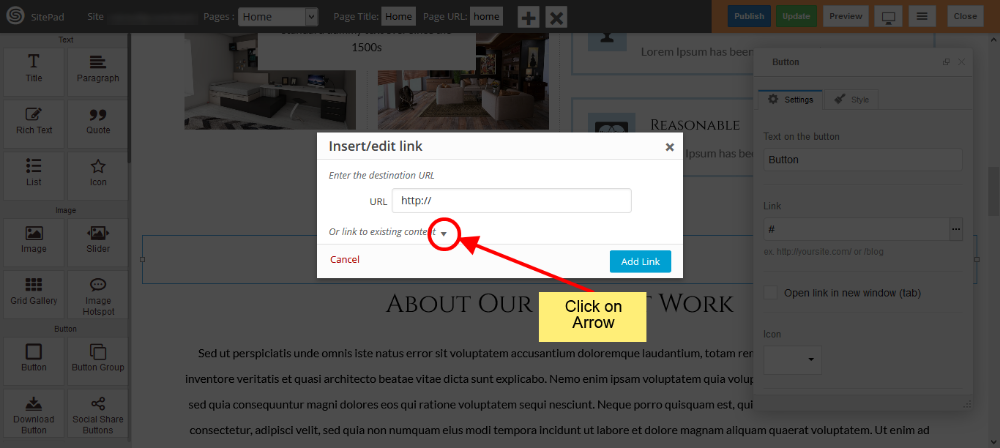Select the Image Hotspot widget
Image resolution: width=1000 pixels, height=448 pixels.
pos(98,297)
